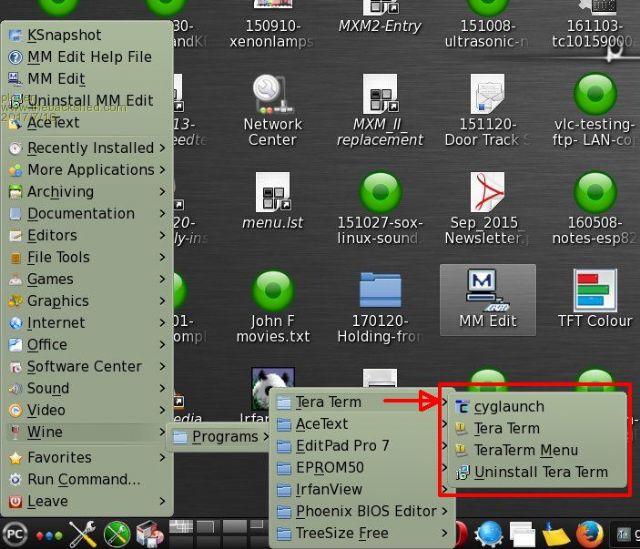Open the MM Edit desktop icon
This screenshot has width=640, height=549.
point(487,295)
